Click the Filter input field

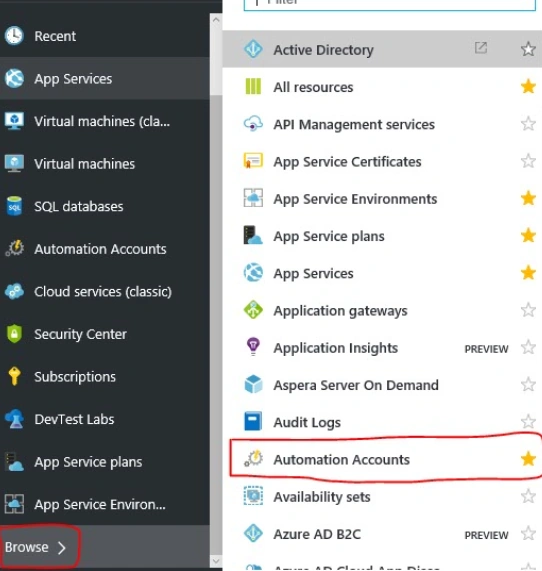pos(390,4)
